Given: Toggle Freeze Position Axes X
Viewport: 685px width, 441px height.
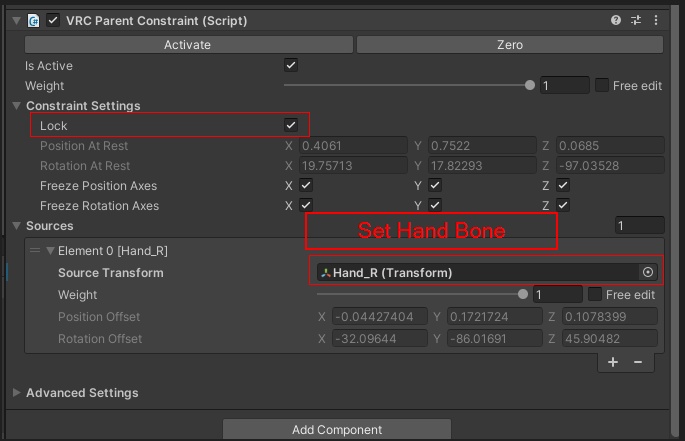Looking at the screenshot, I should pyautogui.click(x=306, y=185).
